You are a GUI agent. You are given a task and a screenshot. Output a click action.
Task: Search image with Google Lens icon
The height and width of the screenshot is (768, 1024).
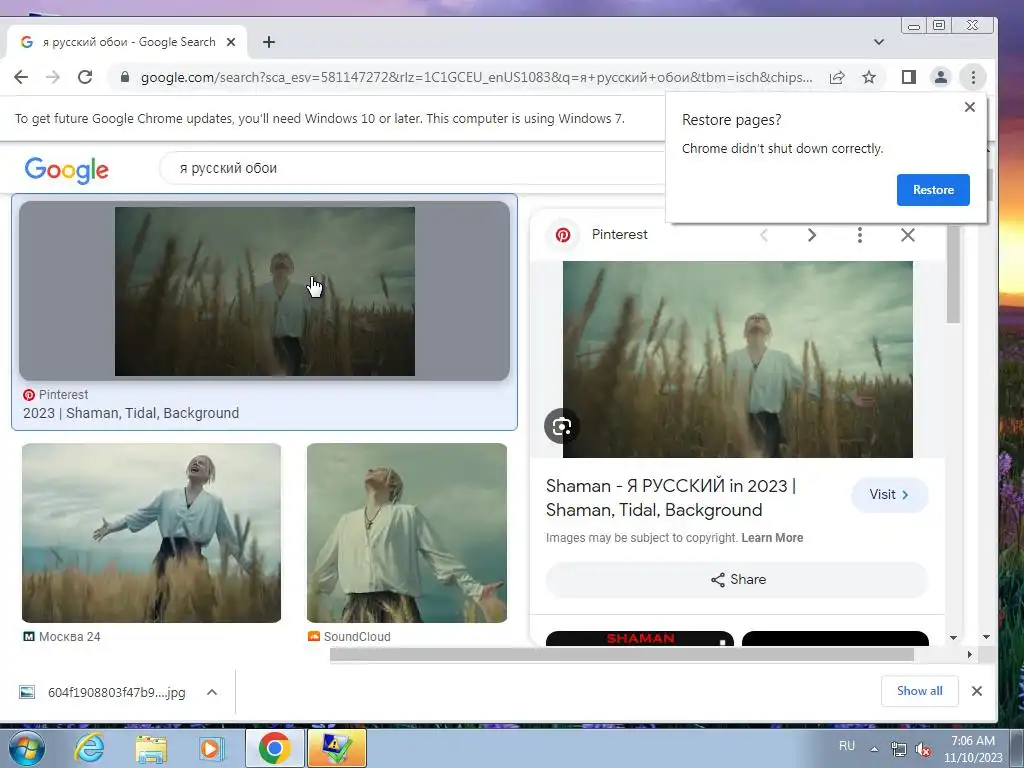pyautogui.click(x=562, y=426)
